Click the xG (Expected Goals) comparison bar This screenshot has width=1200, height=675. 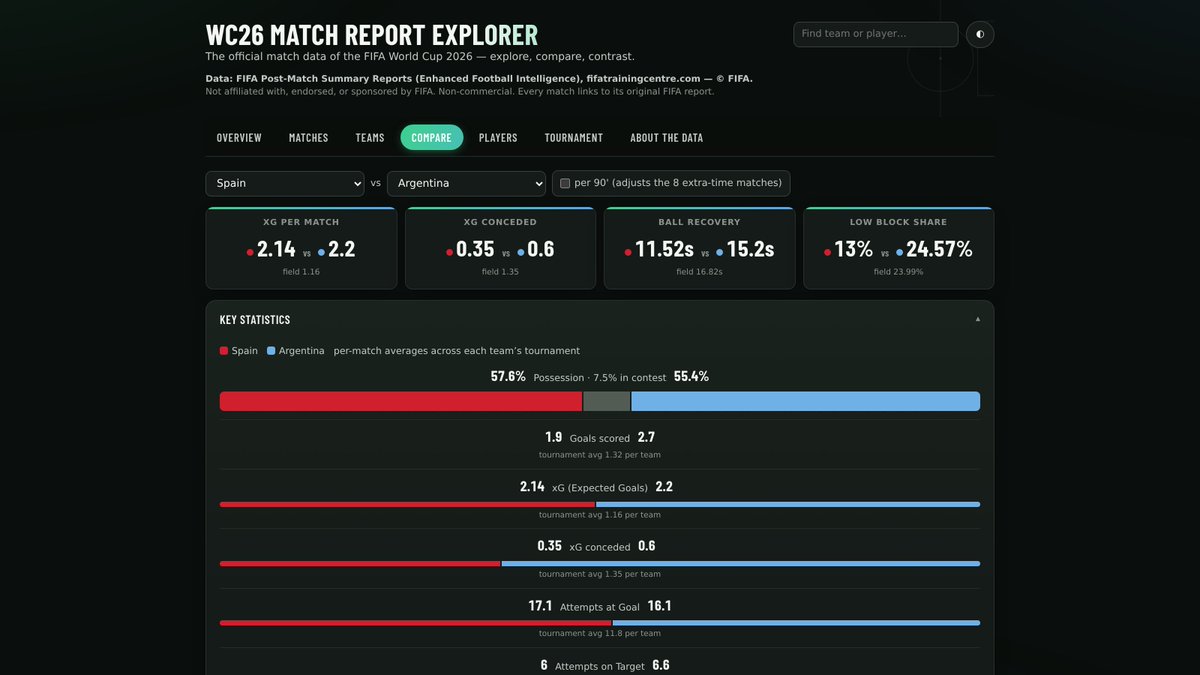(600, 504)
